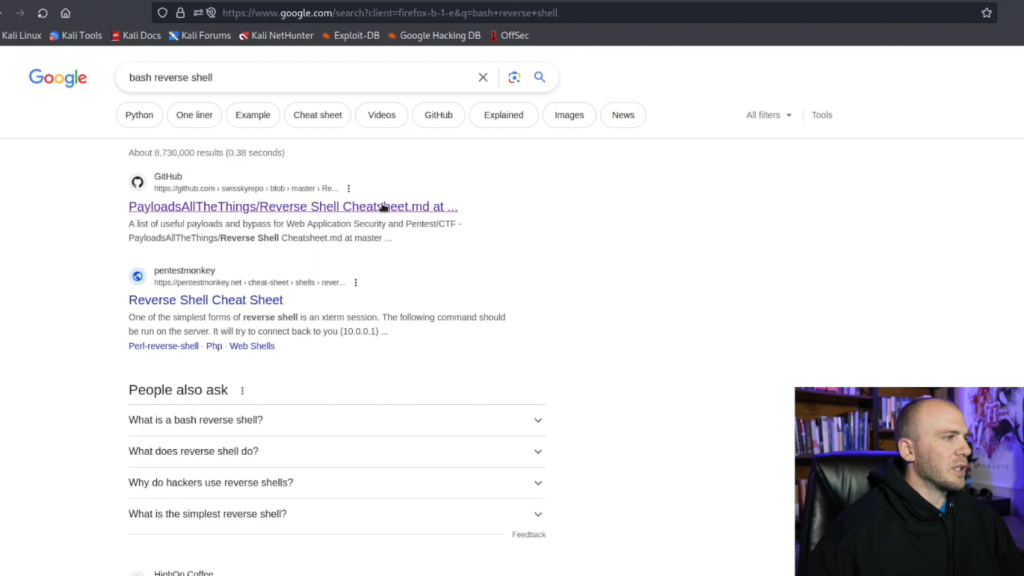1024x576 pixels.
Task: Open the pentestmonkey result three-dot menu
Action: coord(355,283)
